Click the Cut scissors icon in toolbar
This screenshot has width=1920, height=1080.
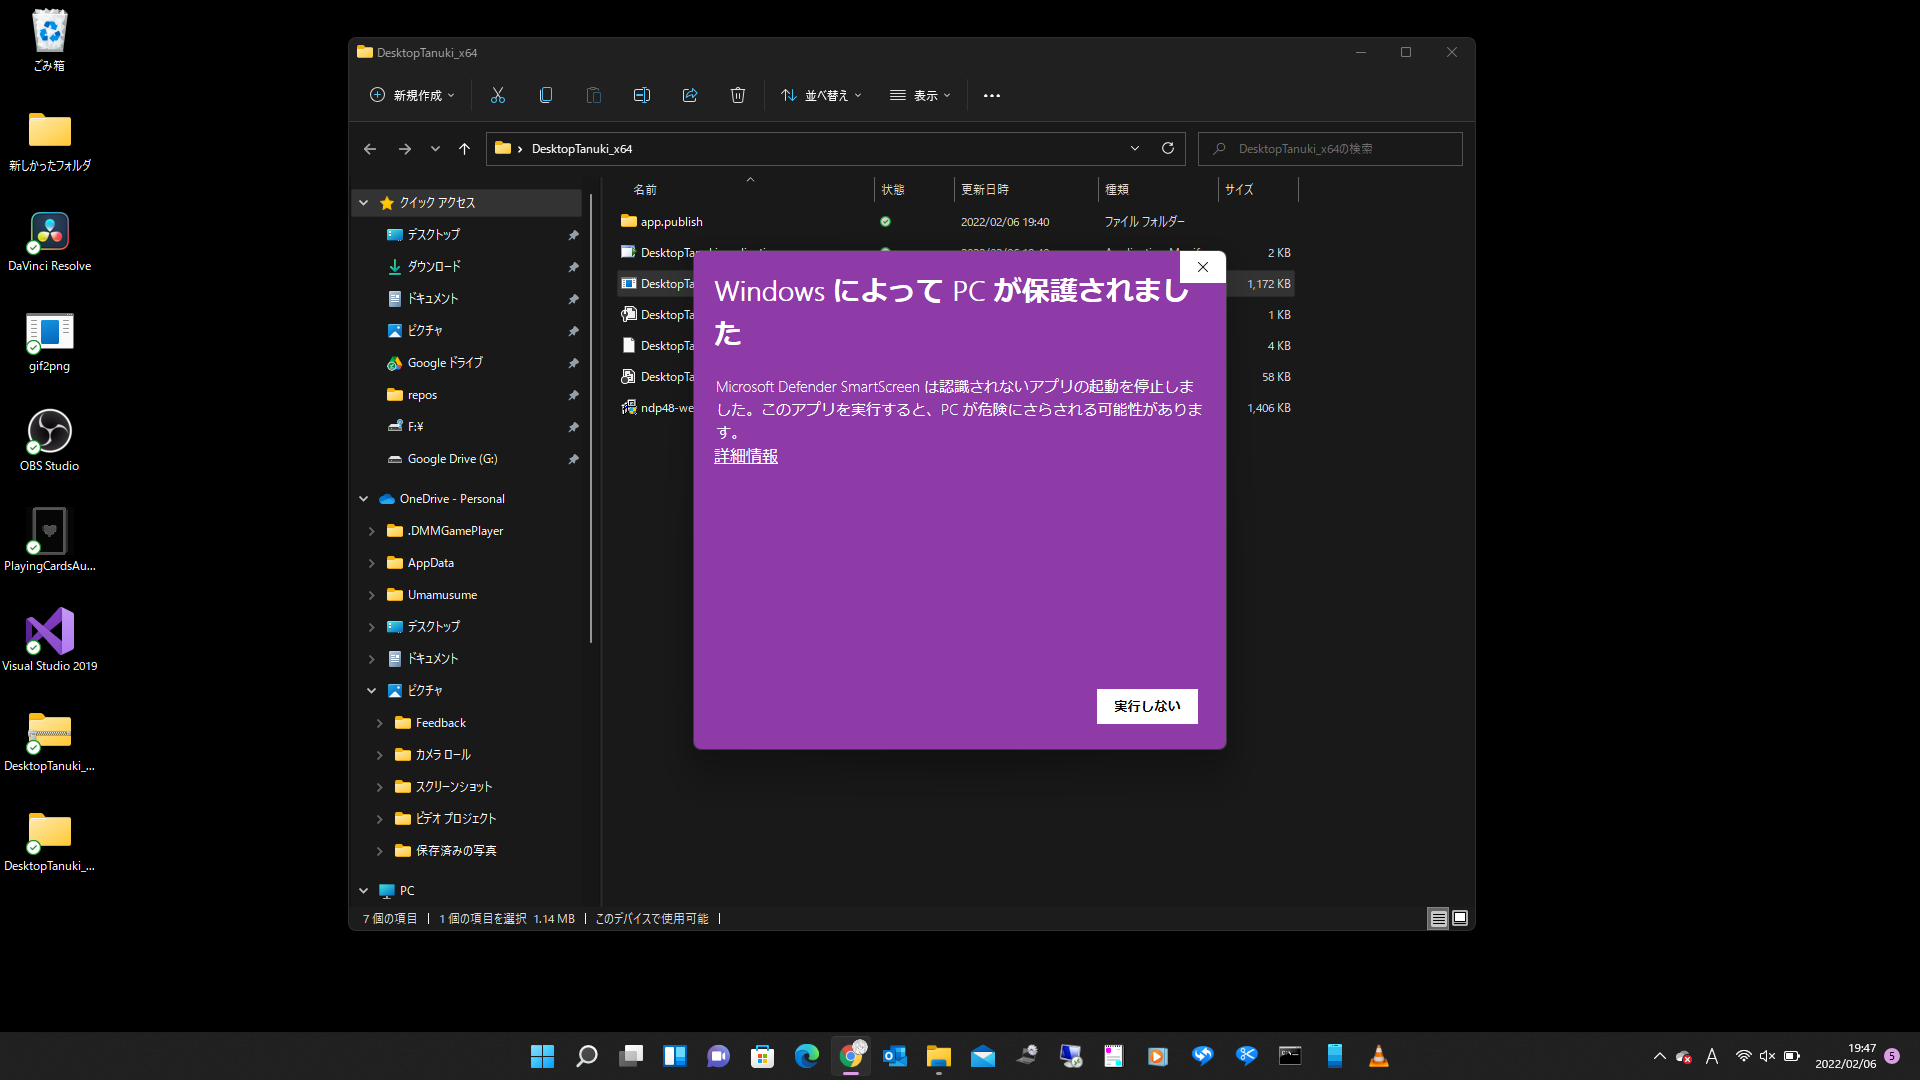pos(497,95)
